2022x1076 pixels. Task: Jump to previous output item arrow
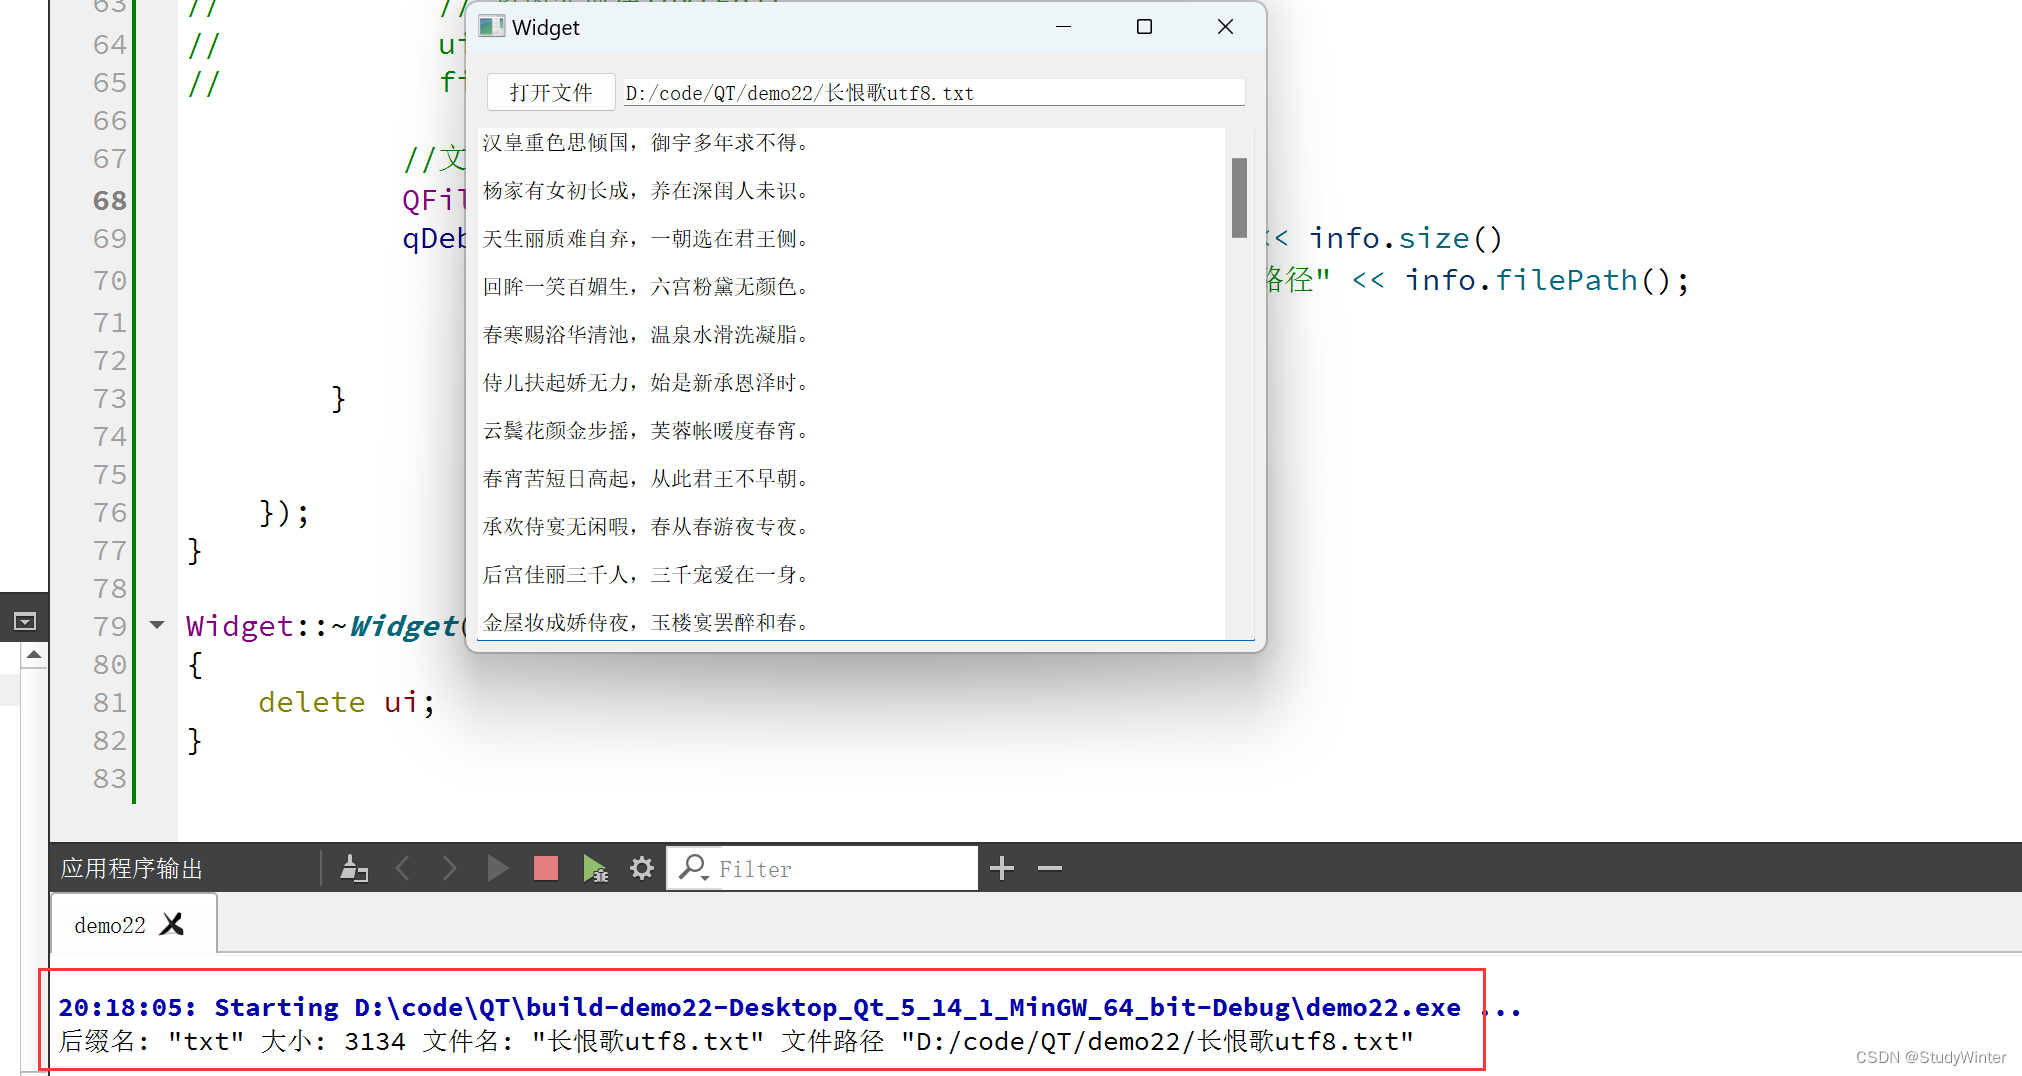[403, 868]
